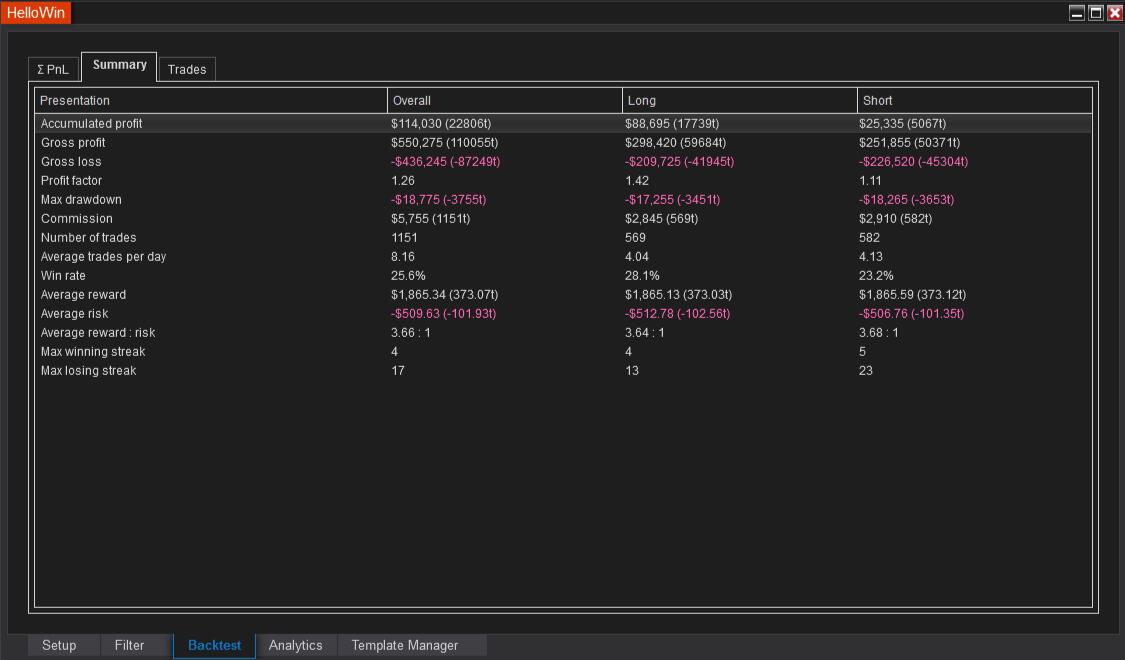Click the Presentation column header
Image resolution: width=1125 pixels, height=660 pixels.
click(211, 100)
